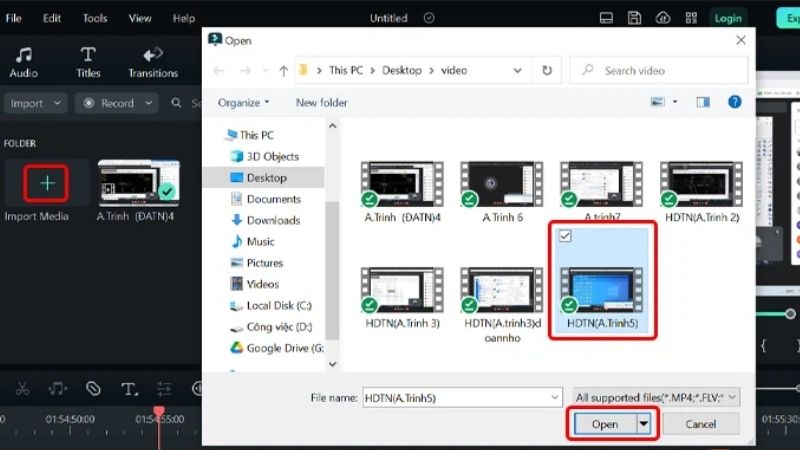Select Công việc (D:) drive
The height and width of the screenshot is (450, 800).
pos(280,327)
